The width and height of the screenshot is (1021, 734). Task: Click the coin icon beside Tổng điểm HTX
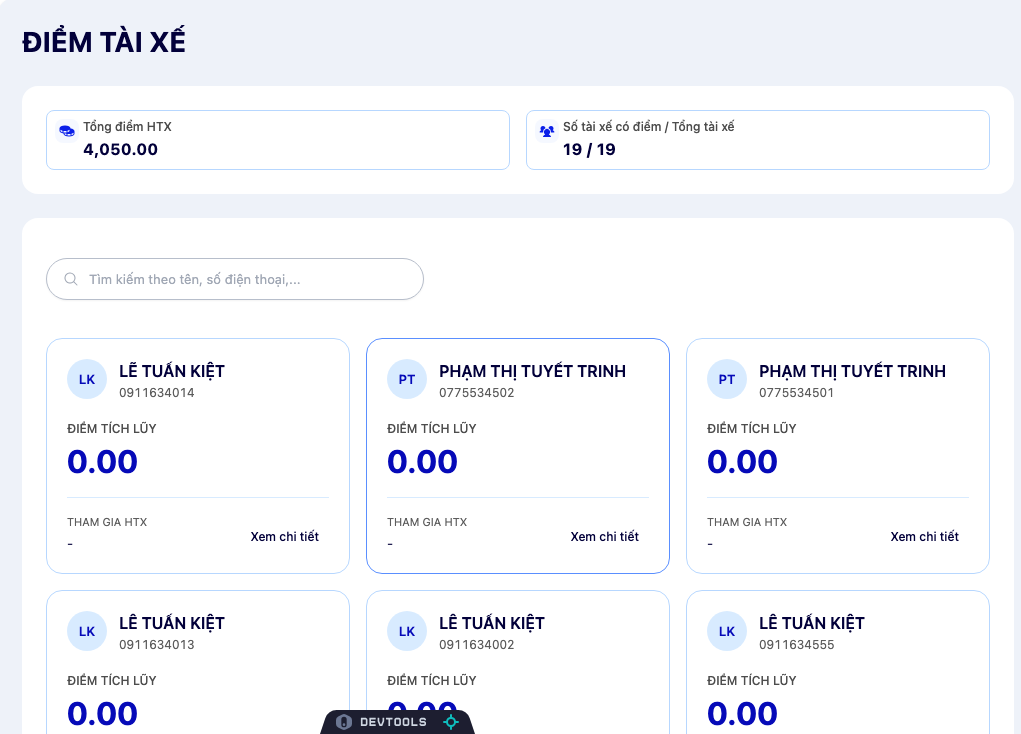(67, 131)
